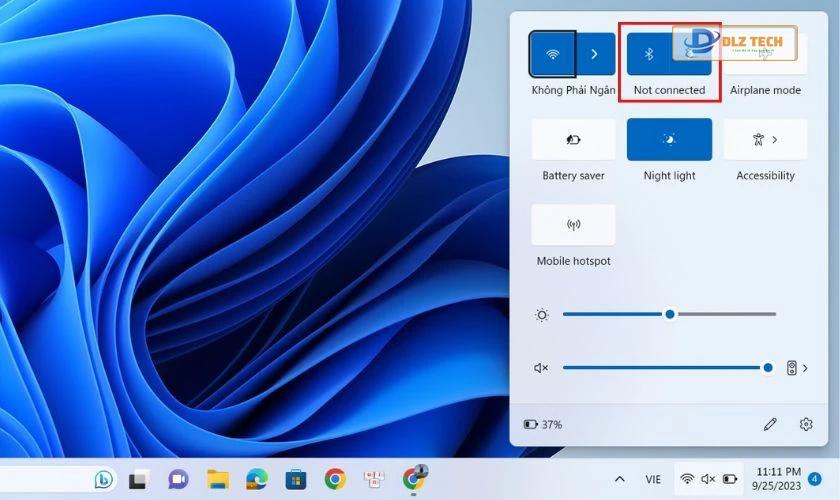
Task: Open Task View from the taskbar
Action: coord(139,479)
